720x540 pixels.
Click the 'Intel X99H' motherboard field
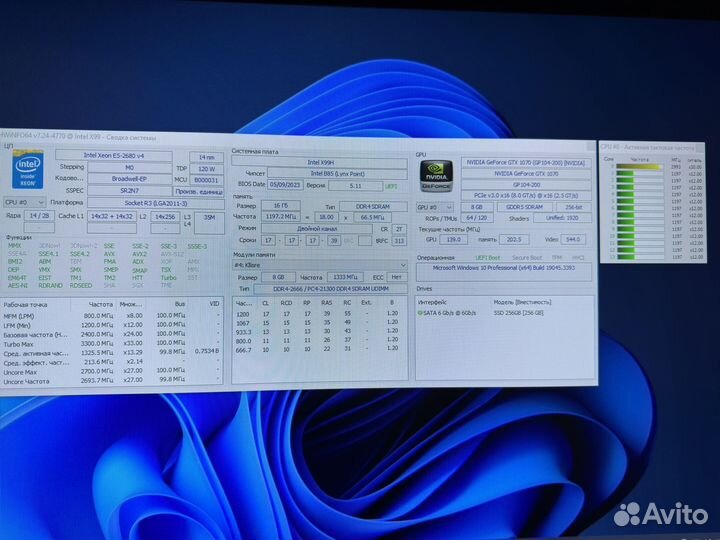320,162
